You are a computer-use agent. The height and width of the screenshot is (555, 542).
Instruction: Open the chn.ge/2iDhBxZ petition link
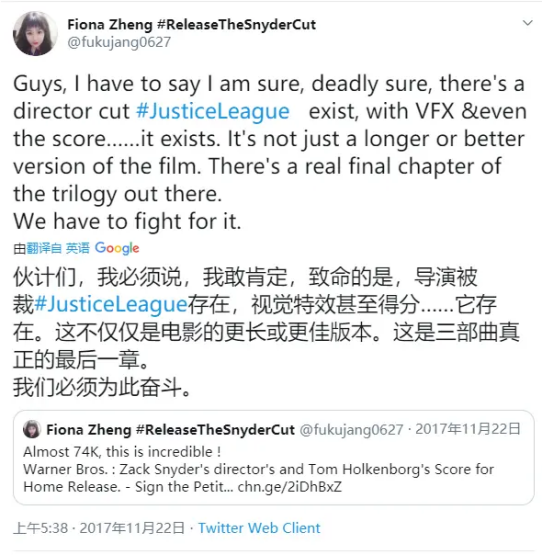click(x=289, y=487)
